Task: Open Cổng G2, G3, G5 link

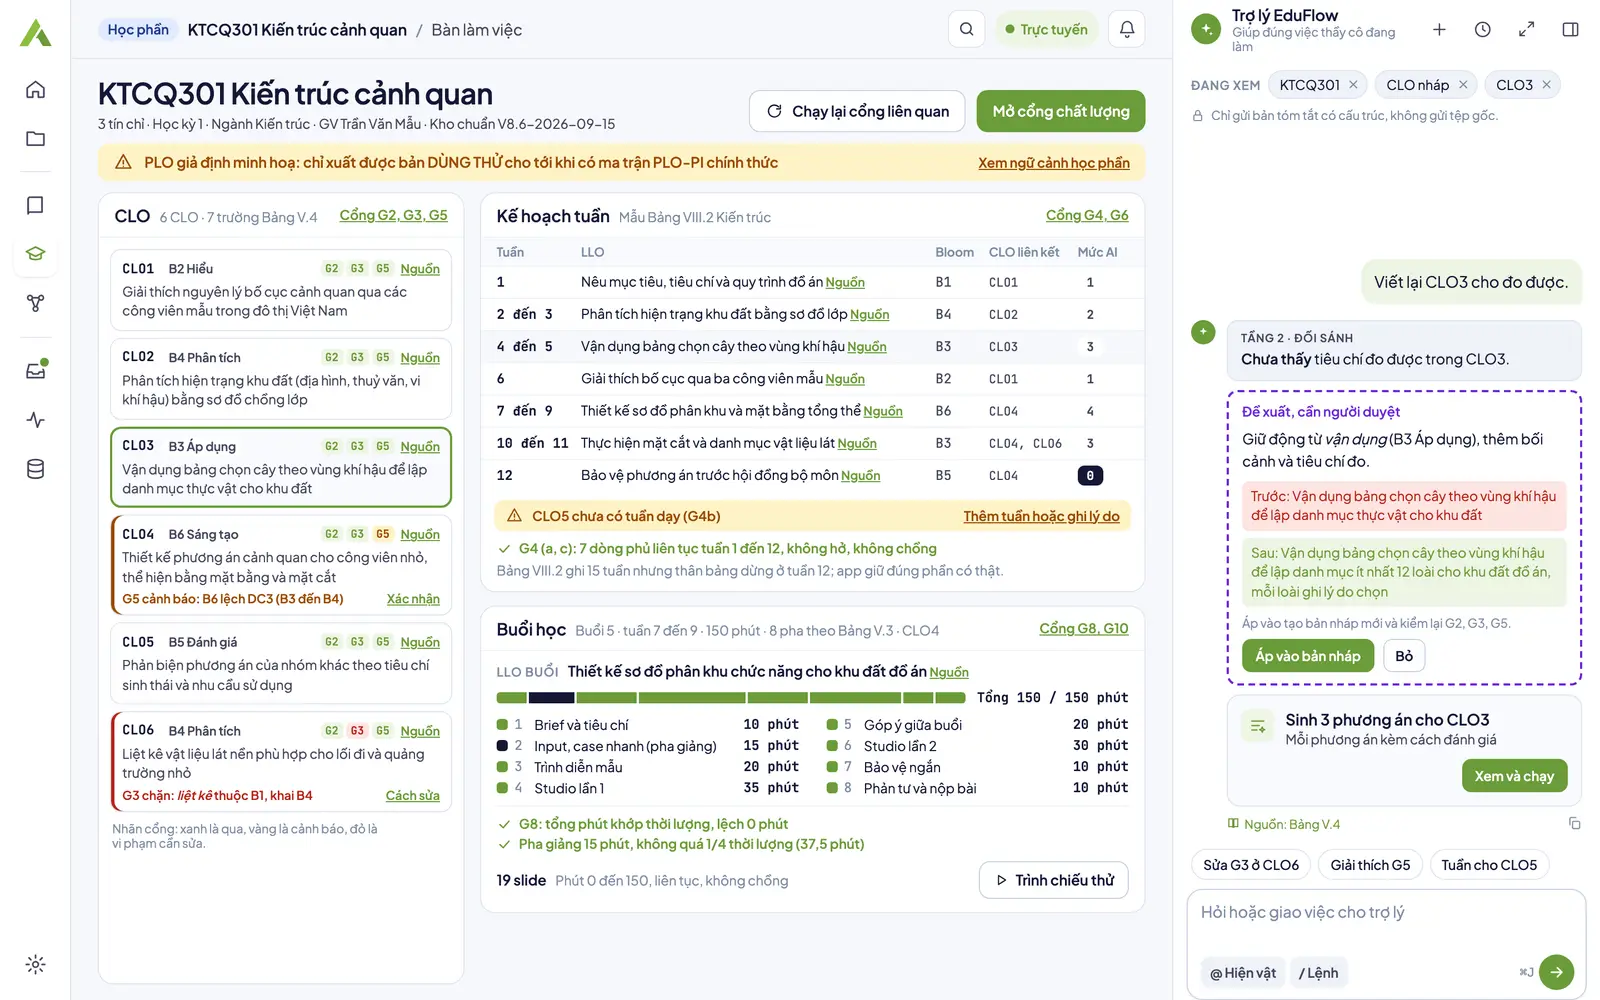Action: [x=394, y=215]
